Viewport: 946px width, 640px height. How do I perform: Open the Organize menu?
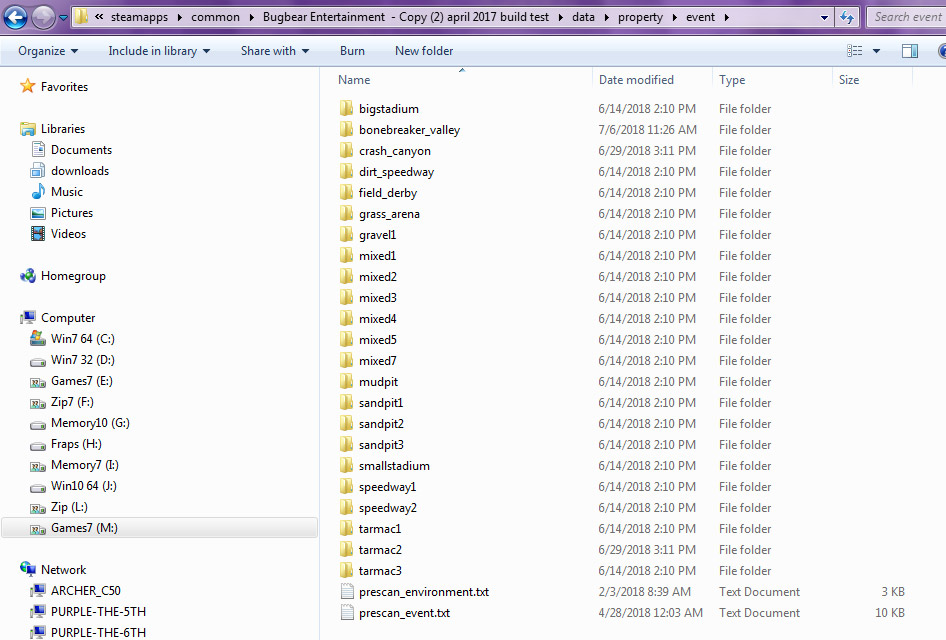point(48,51)
